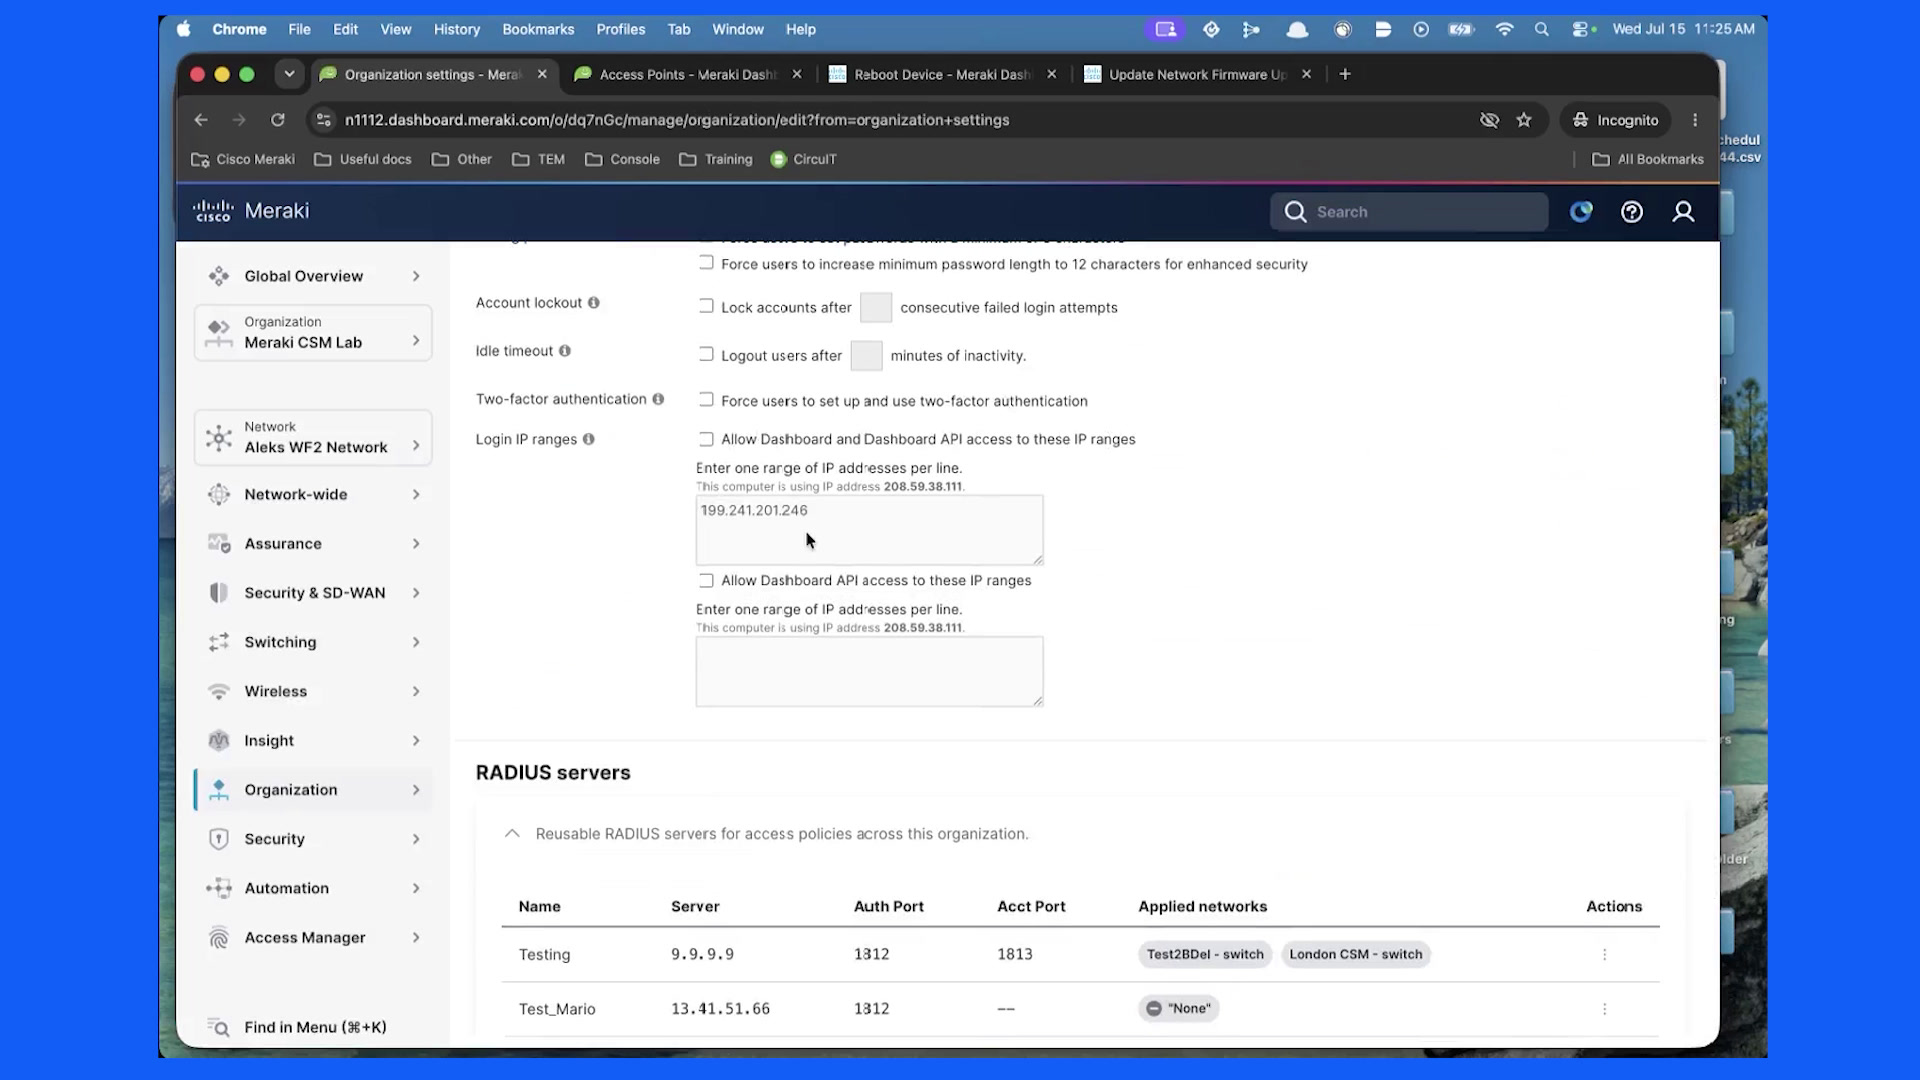Click the info icon next to Account lockout
1920x1080 pixels.
tap(594, 303)
